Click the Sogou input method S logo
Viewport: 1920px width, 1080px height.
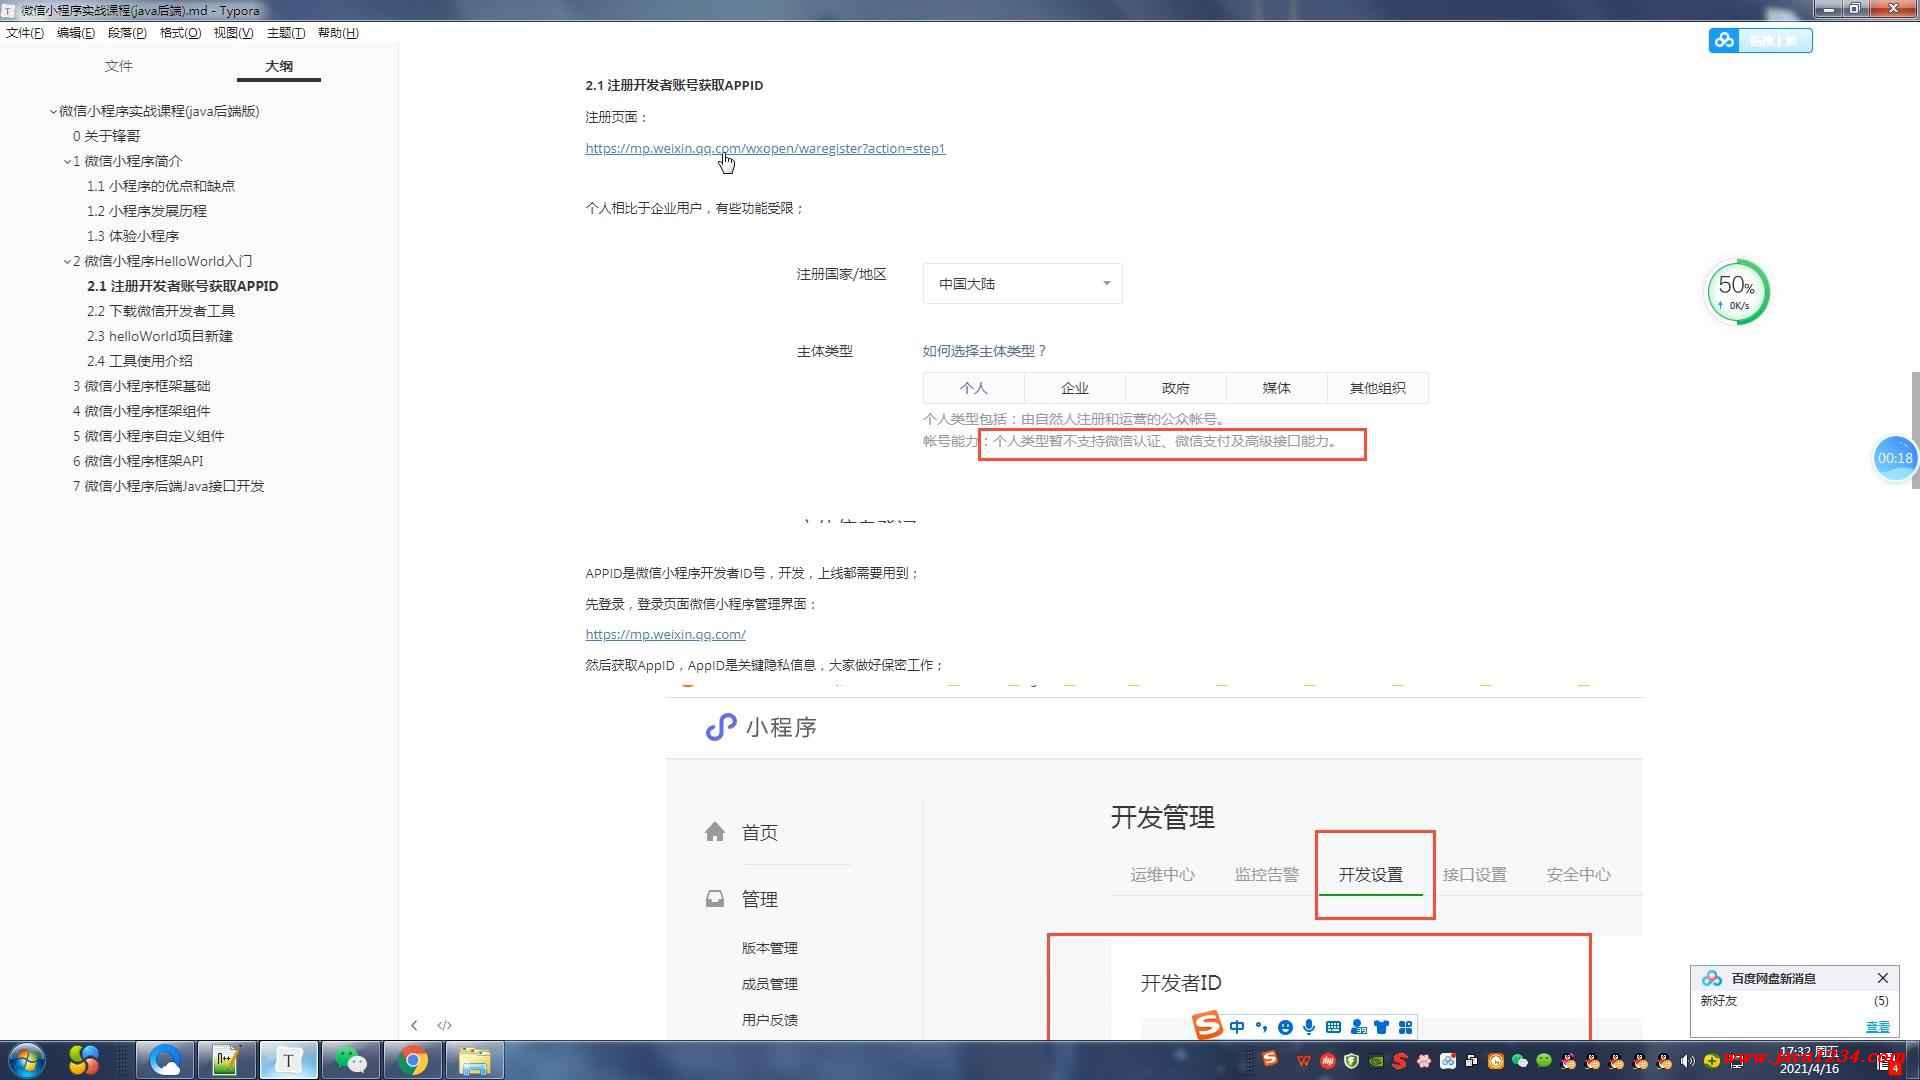pos(1207,1026)
